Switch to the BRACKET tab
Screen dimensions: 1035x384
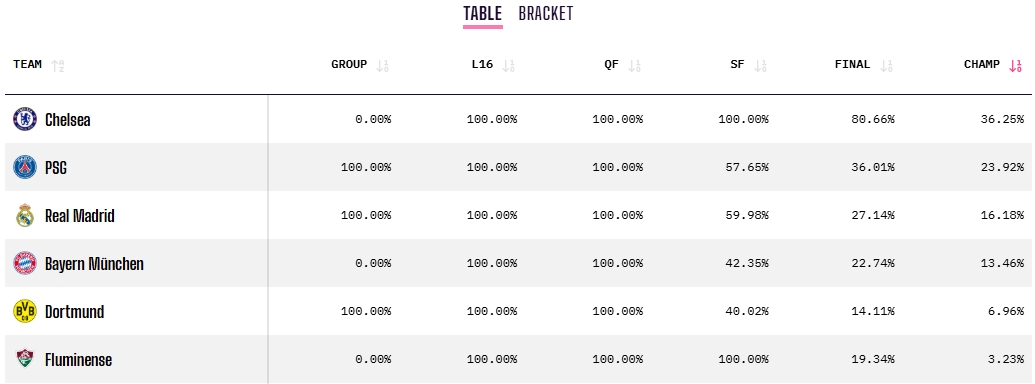546,13
